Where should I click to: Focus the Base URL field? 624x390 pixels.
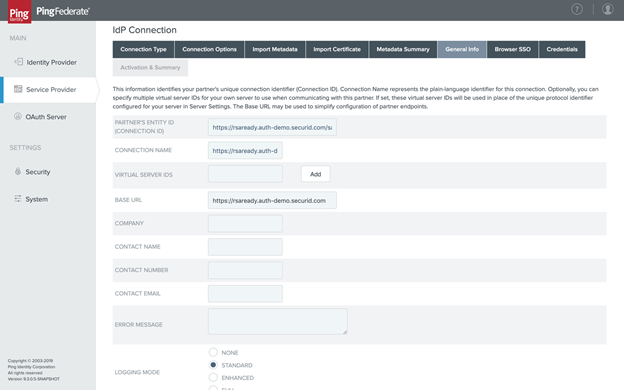[272, 200]
